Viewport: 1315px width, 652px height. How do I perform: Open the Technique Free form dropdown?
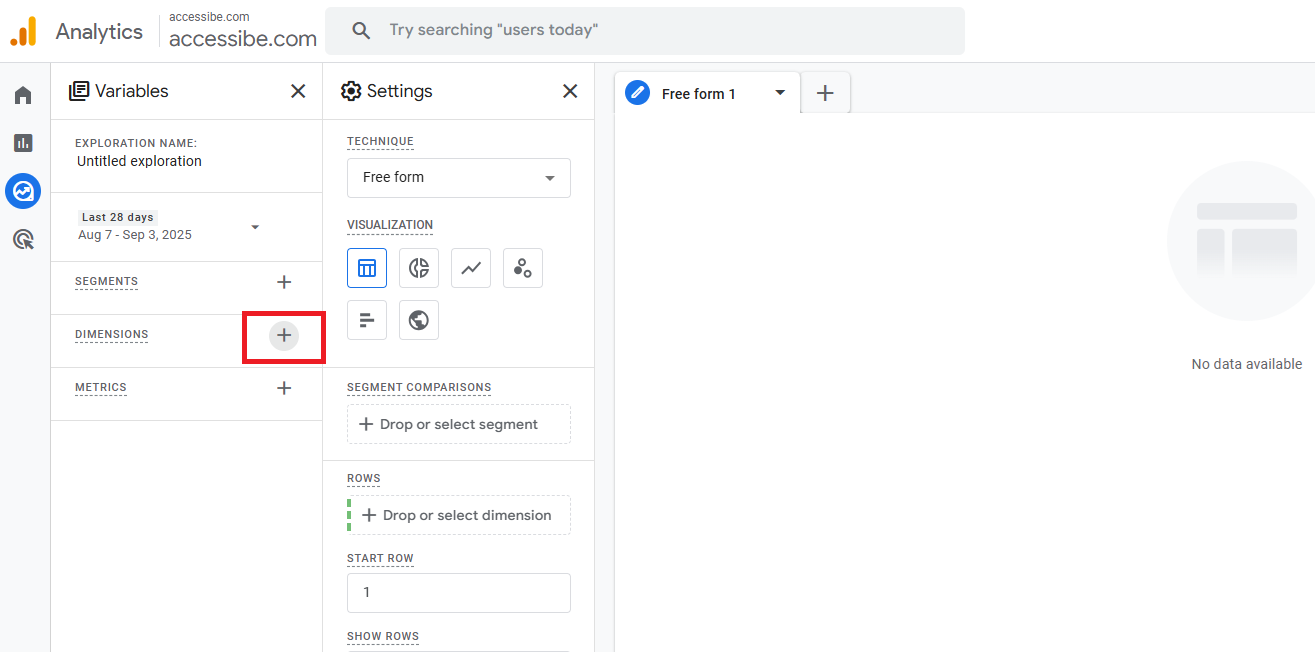[x=459, y=178]
